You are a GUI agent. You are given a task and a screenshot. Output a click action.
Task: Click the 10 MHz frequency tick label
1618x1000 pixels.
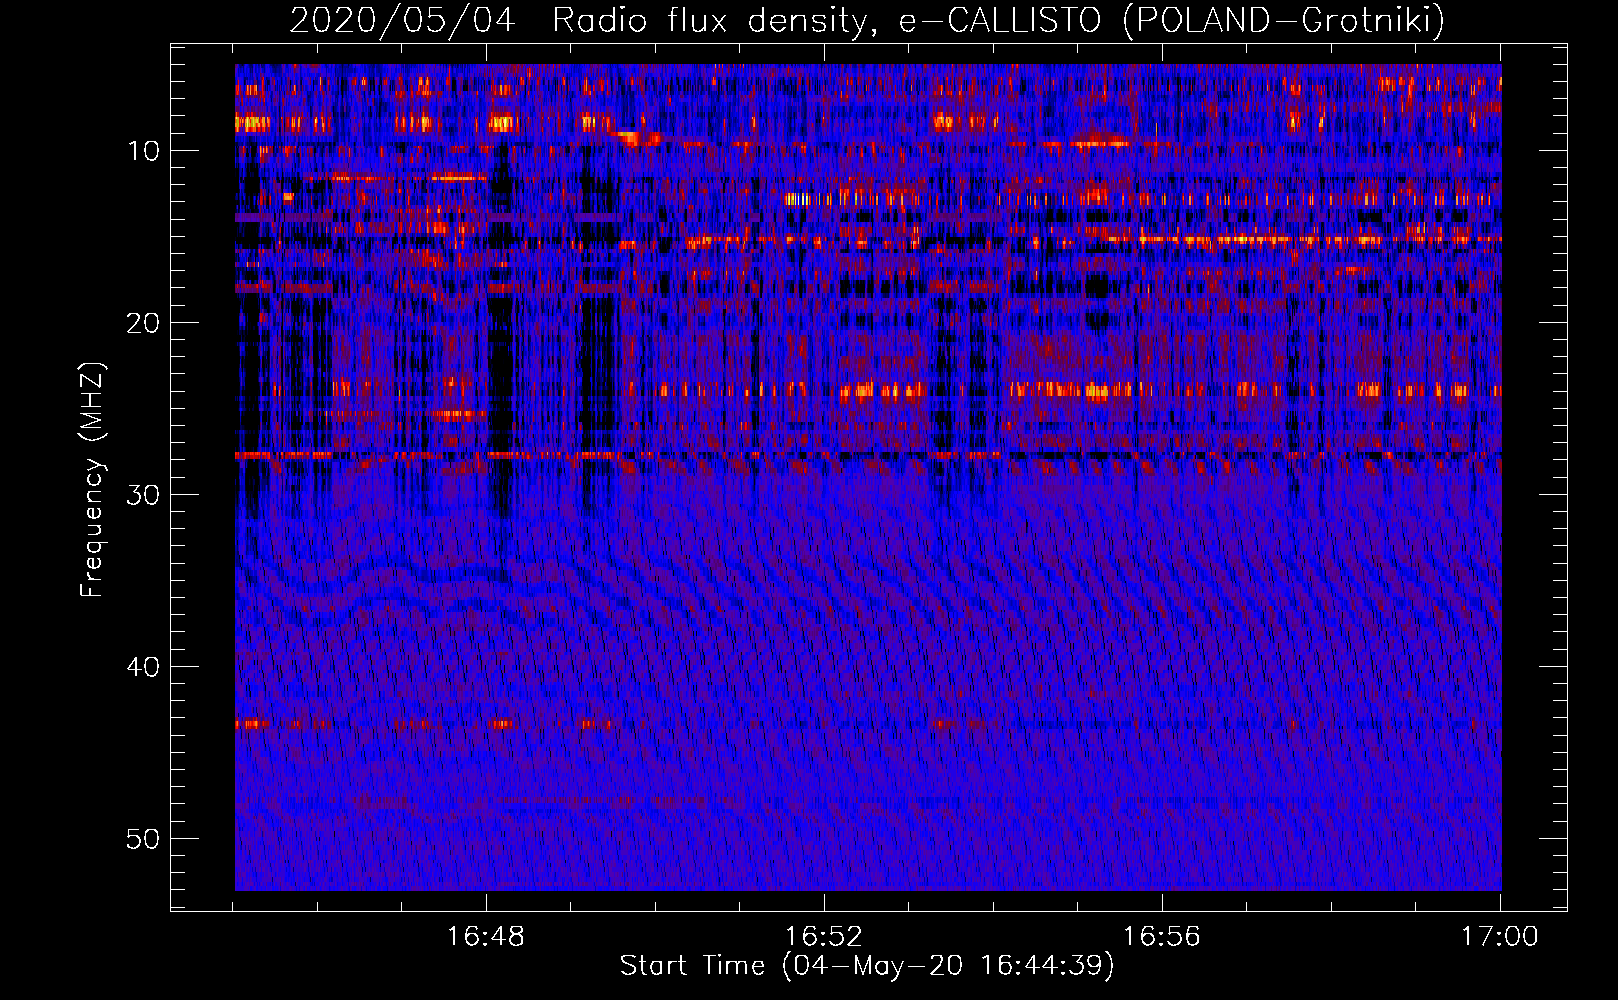coord(143,151)
